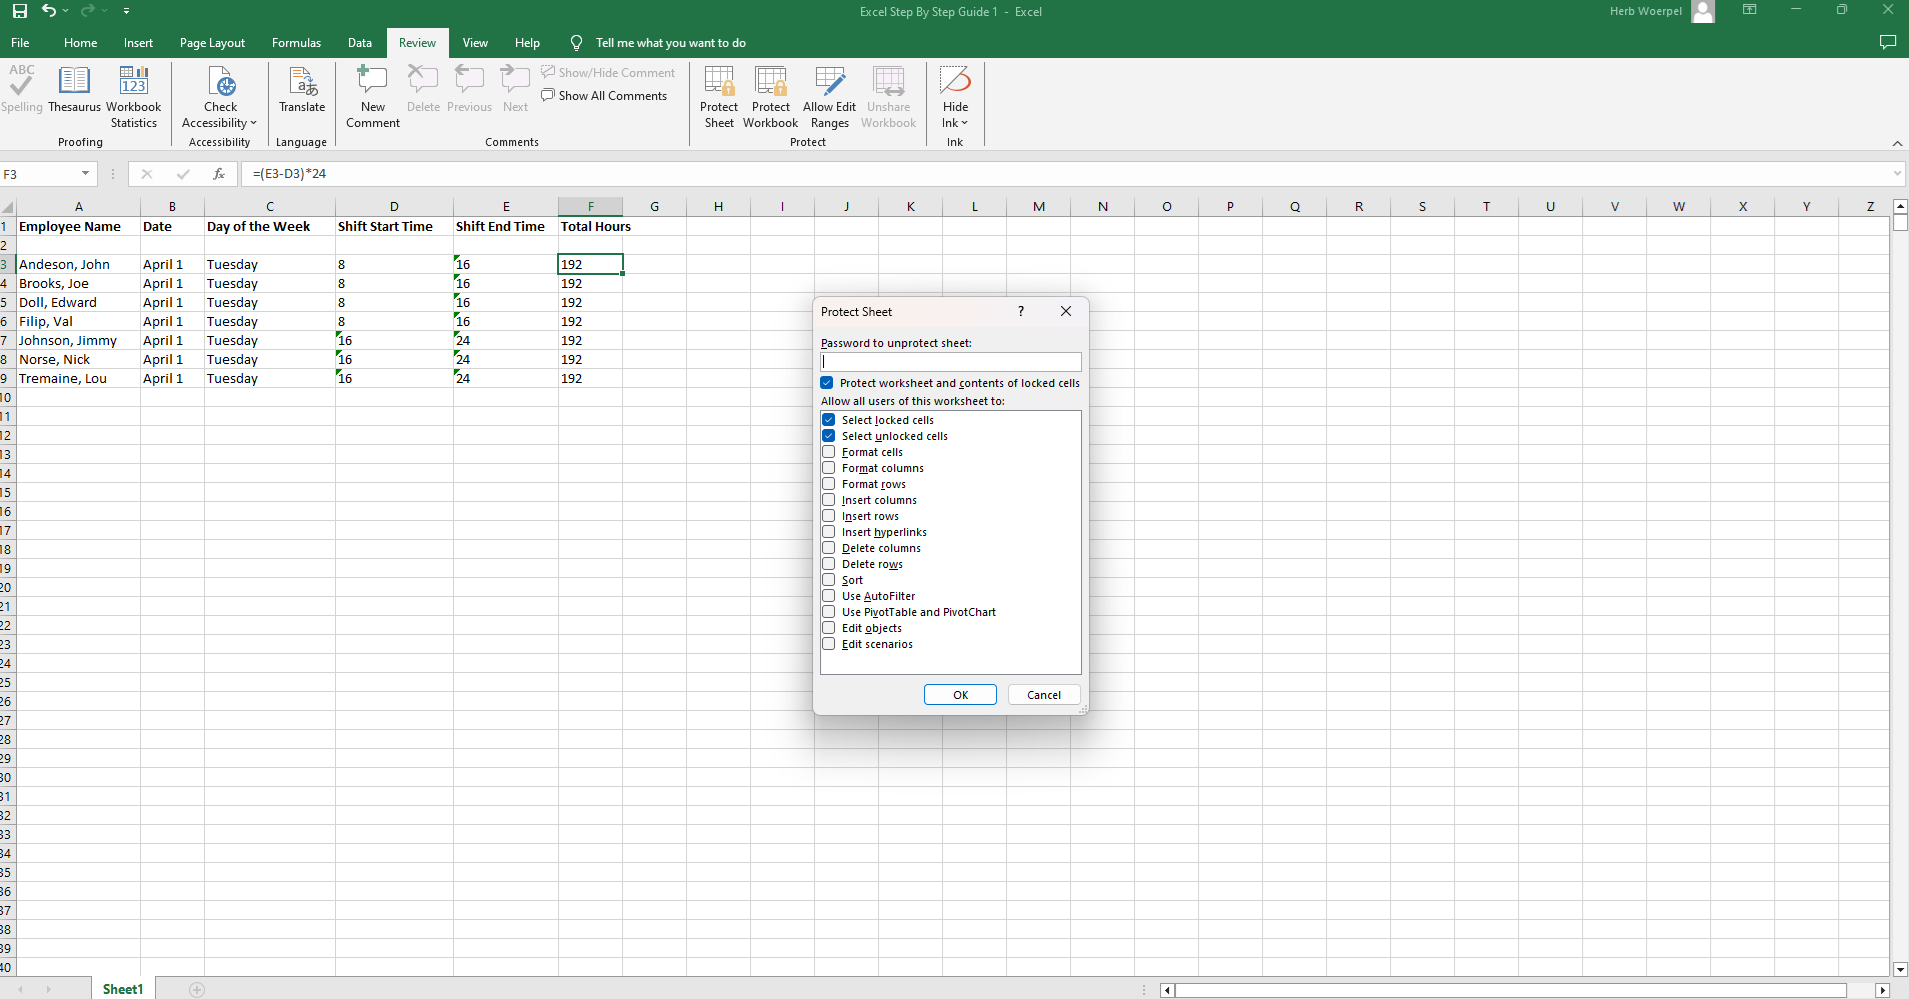
Task: Click Tell me what you want to do
Action: pos(671,43)
